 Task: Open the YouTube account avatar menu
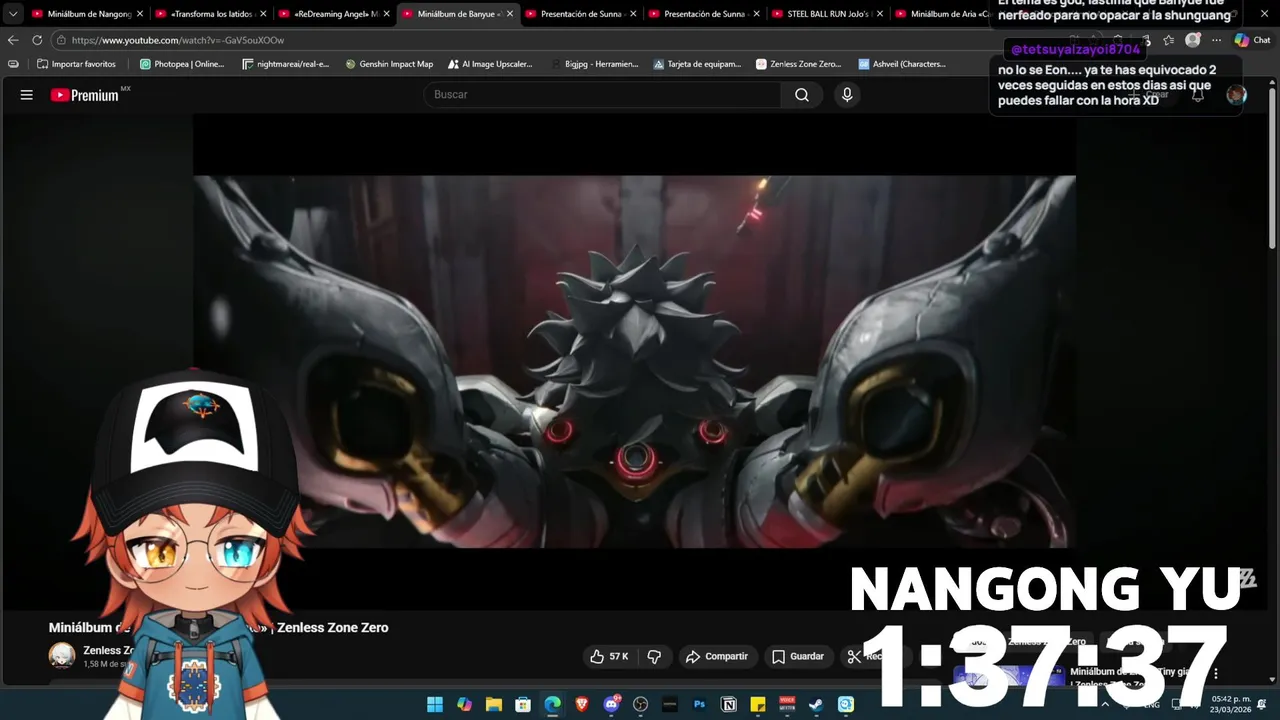tap(1236, 95)
